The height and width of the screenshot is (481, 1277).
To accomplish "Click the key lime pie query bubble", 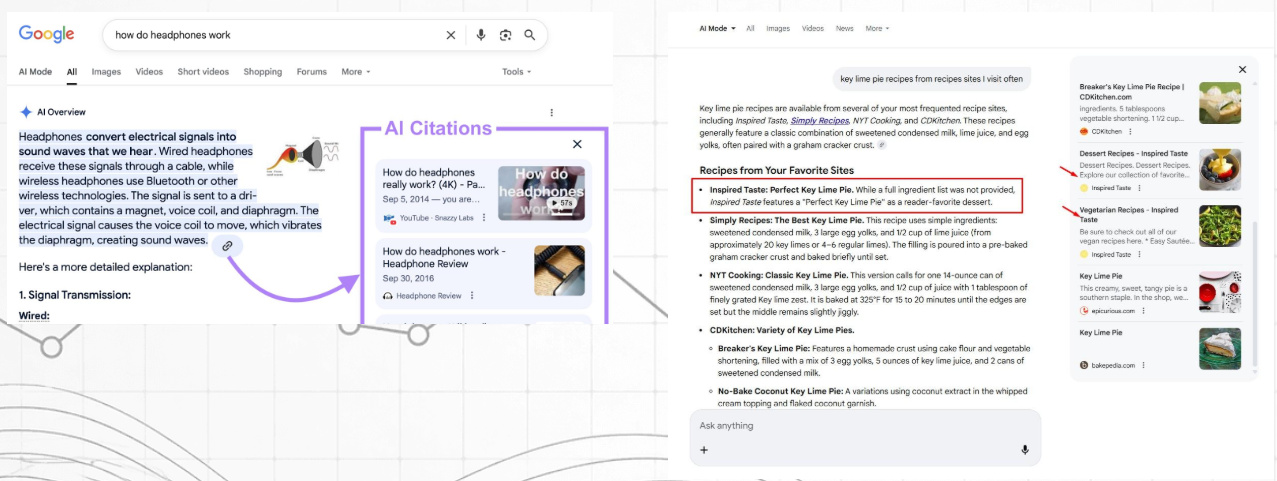I will pyautogui.click(x=932, y=79).
